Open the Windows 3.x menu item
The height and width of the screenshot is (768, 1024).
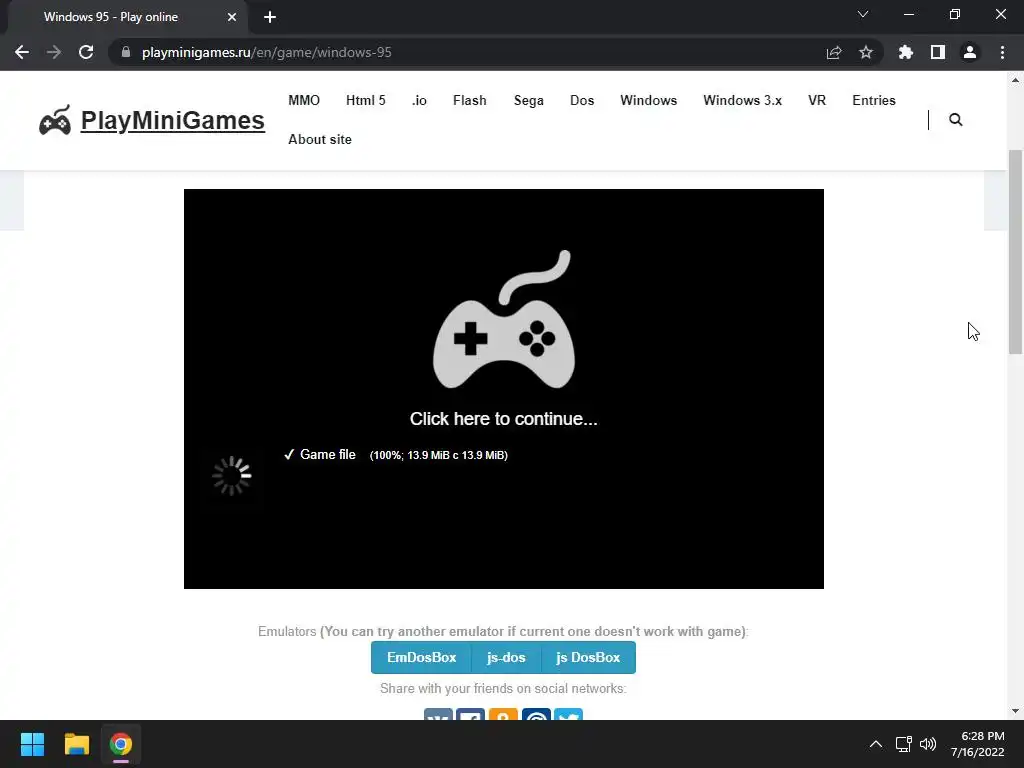(743, 101)
